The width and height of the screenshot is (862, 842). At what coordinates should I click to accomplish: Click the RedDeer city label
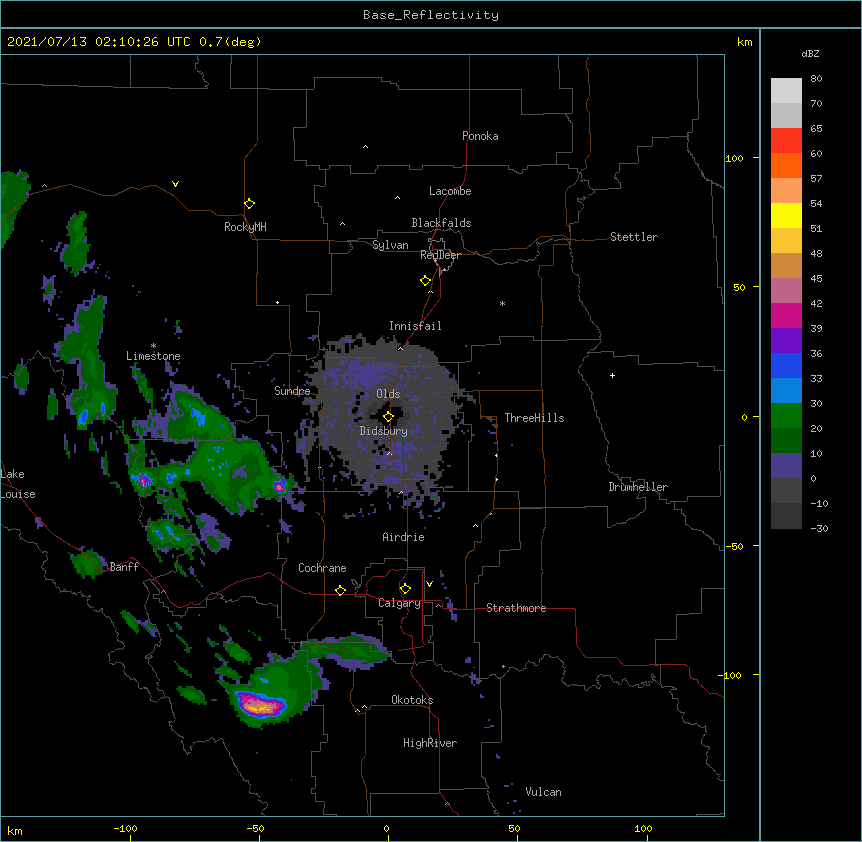click(440, 256)
